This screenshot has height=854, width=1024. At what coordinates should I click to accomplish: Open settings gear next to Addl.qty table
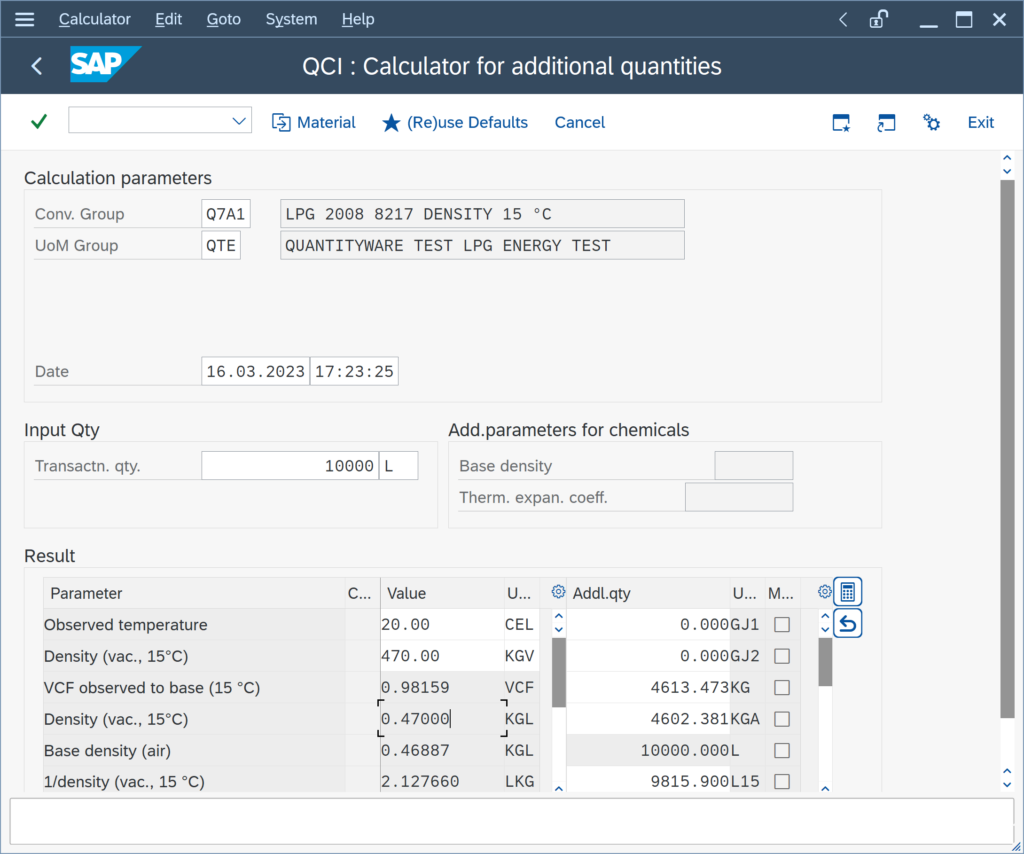[x=825, y=592]
